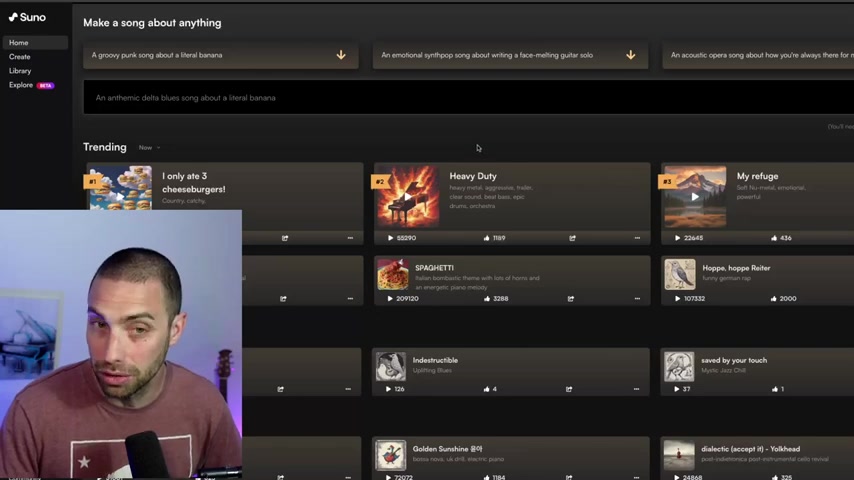Click the song description input field

[468, 98]
